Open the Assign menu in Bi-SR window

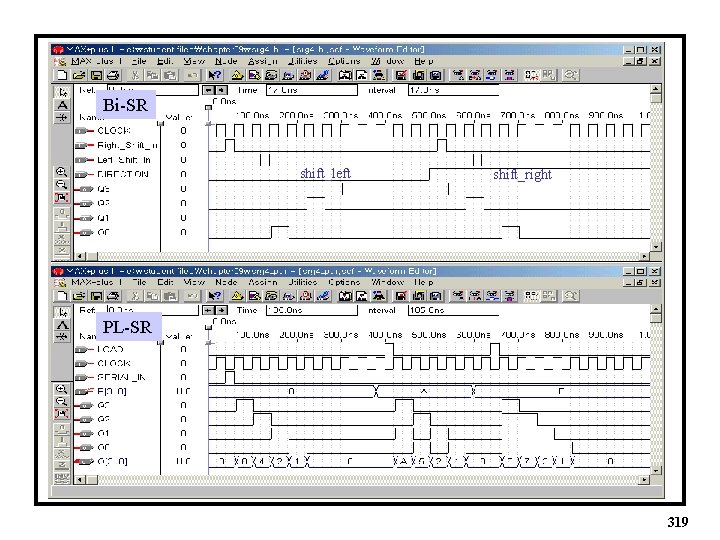[263, 61]
